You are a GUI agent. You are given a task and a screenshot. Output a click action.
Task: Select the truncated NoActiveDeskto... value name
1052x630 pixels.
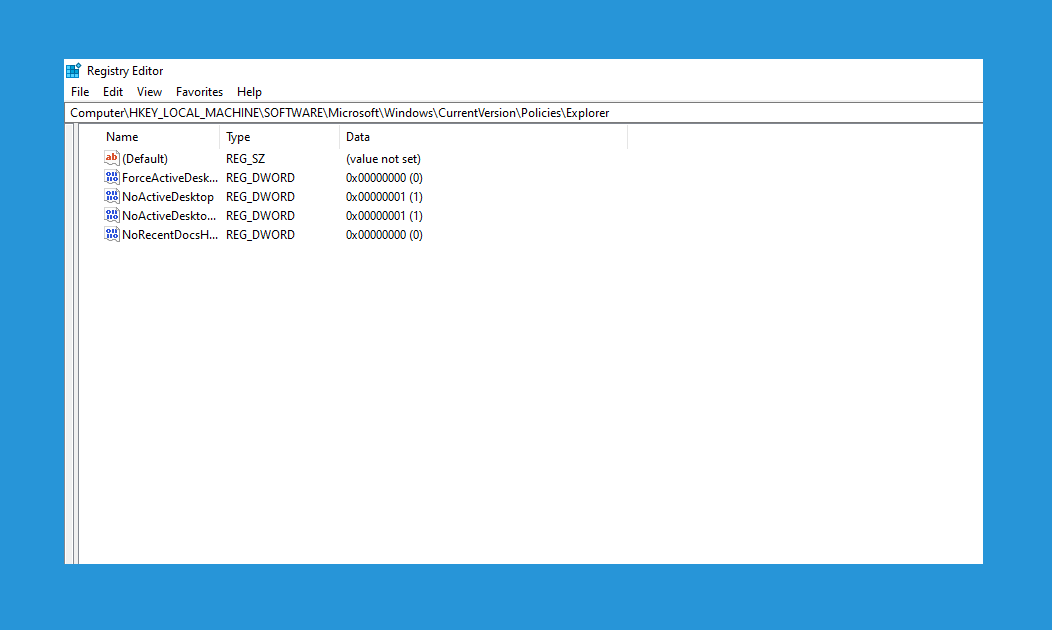pos(169,215)
